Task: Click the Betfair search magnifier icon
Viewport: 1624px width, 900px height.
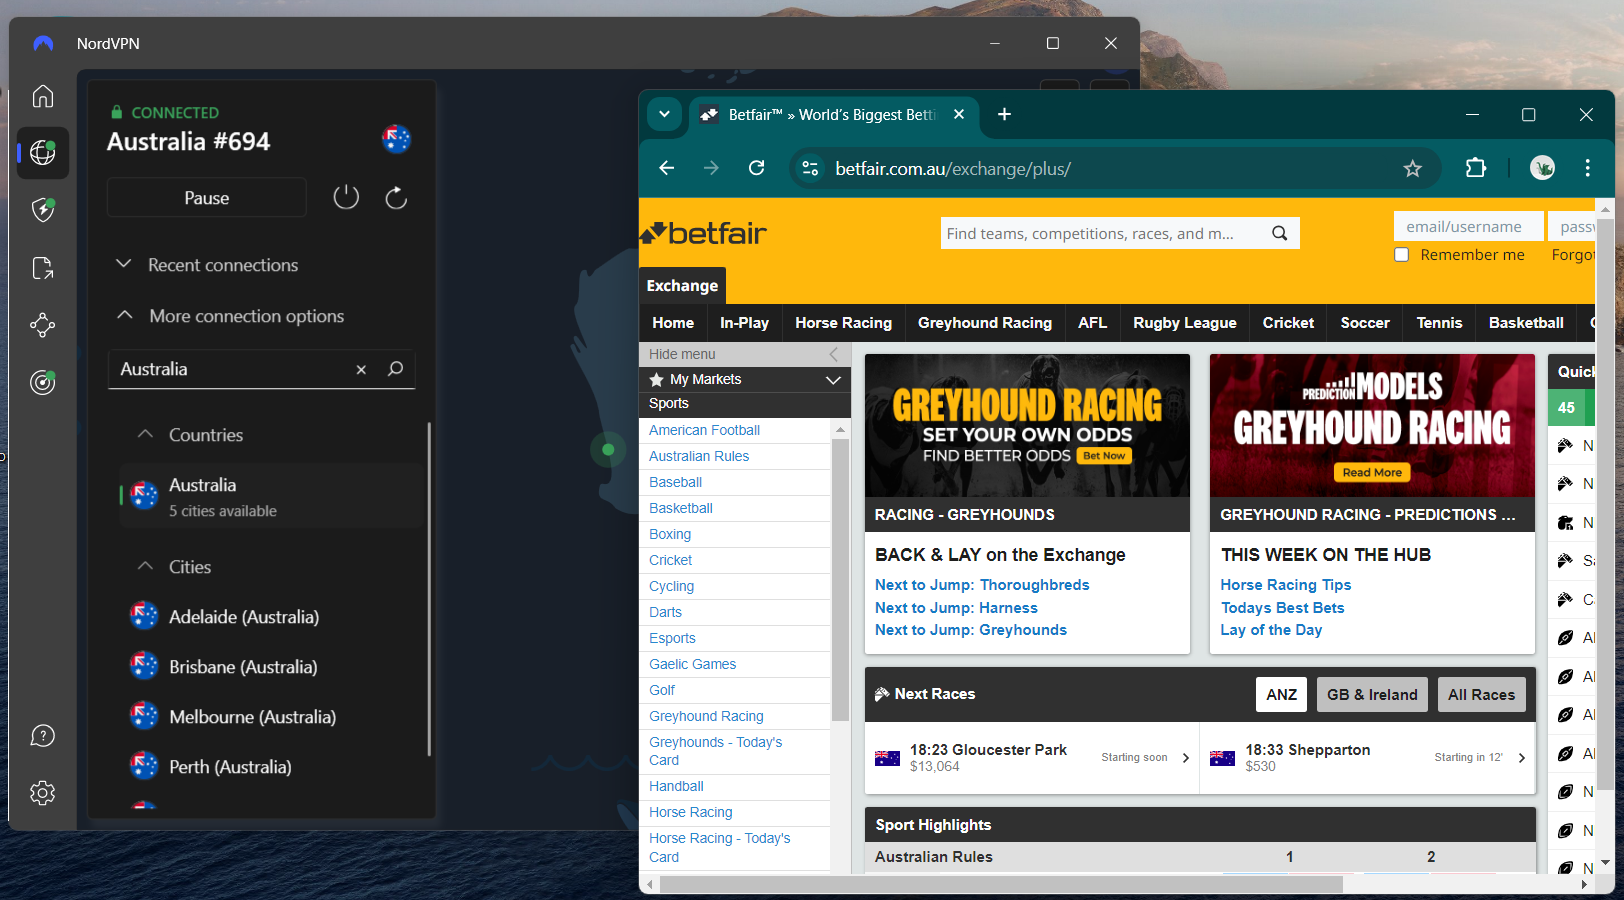Action: point(1280,233)
